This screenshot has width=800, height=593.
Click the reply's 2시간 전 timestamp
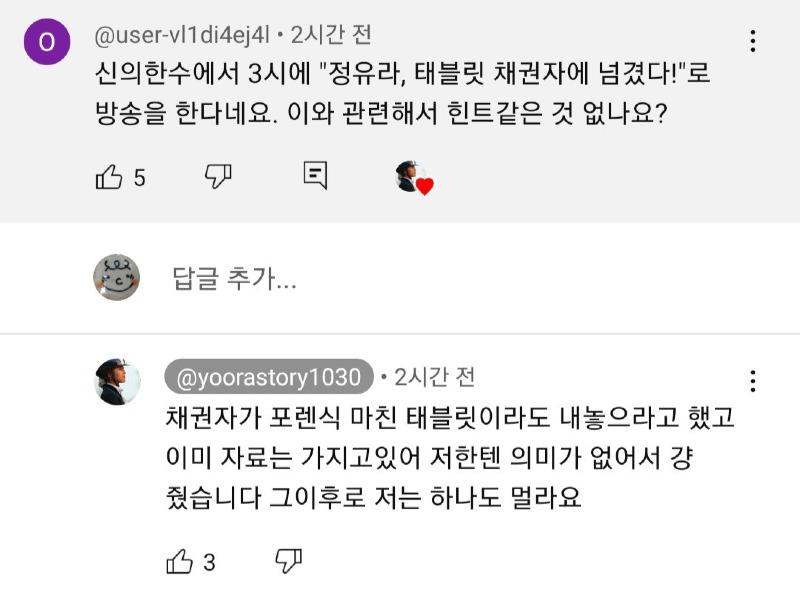click(x=435, y=377)
